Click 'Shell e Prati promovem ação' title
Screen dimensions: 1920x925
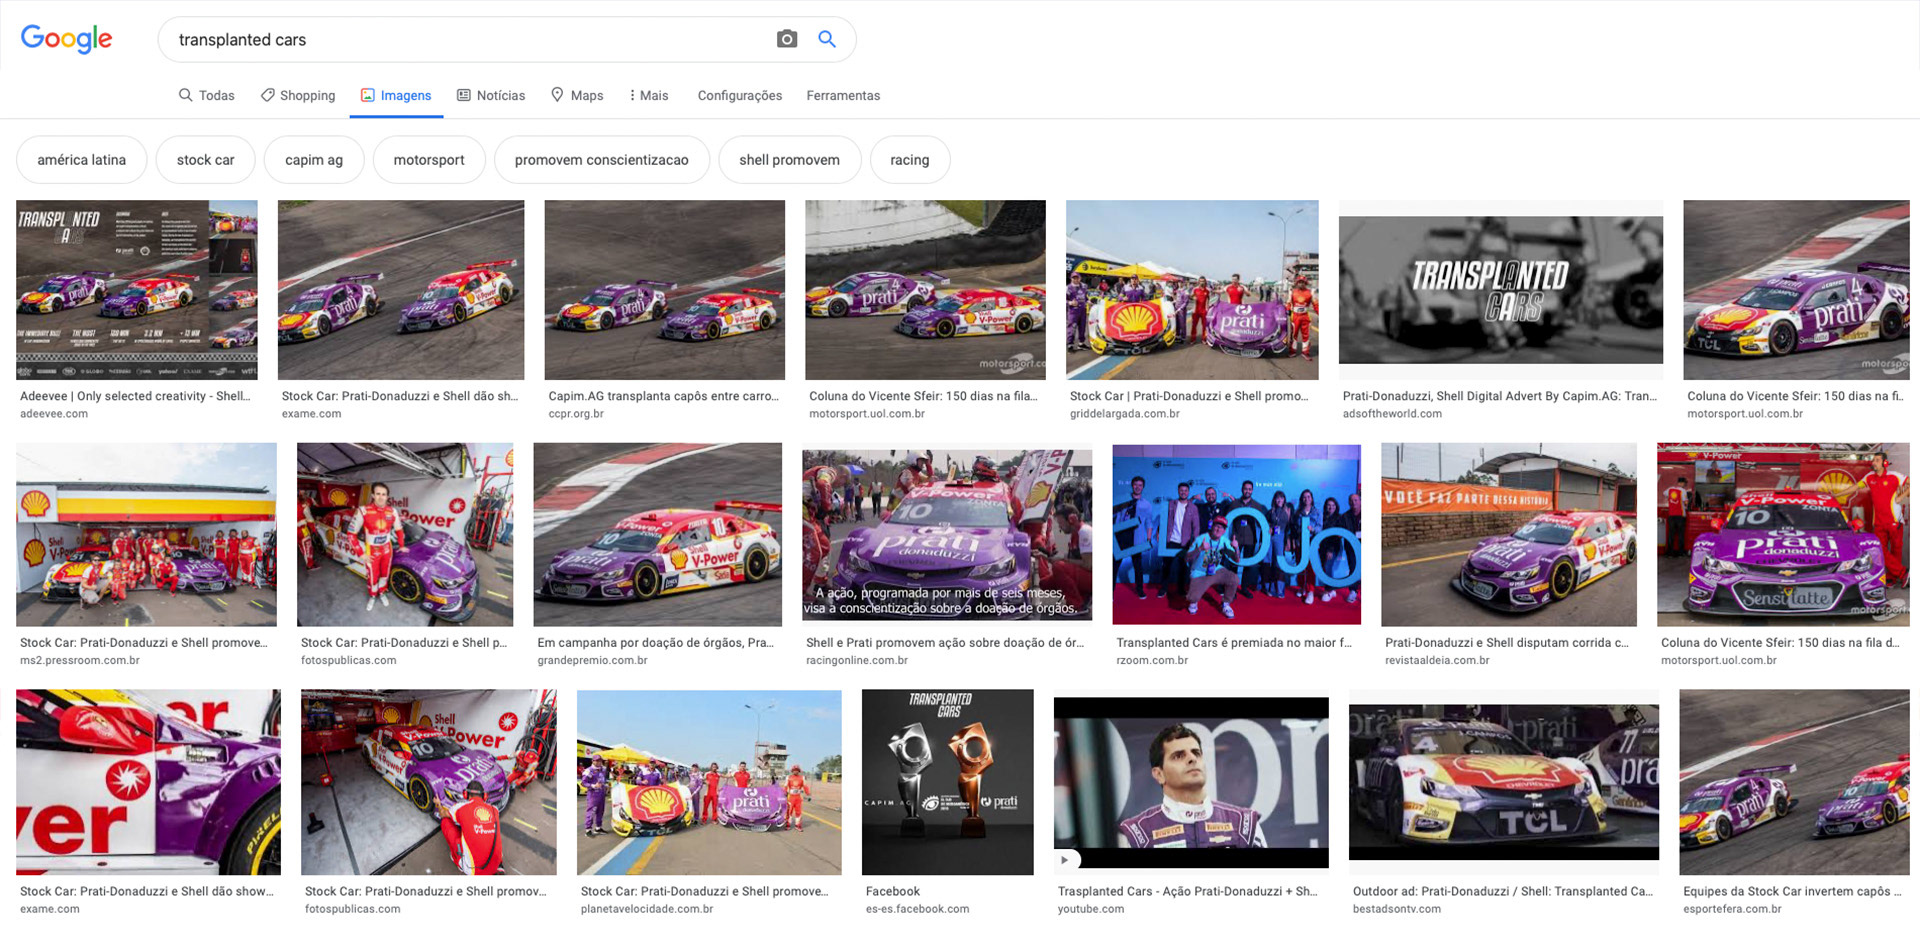(945, 643)
